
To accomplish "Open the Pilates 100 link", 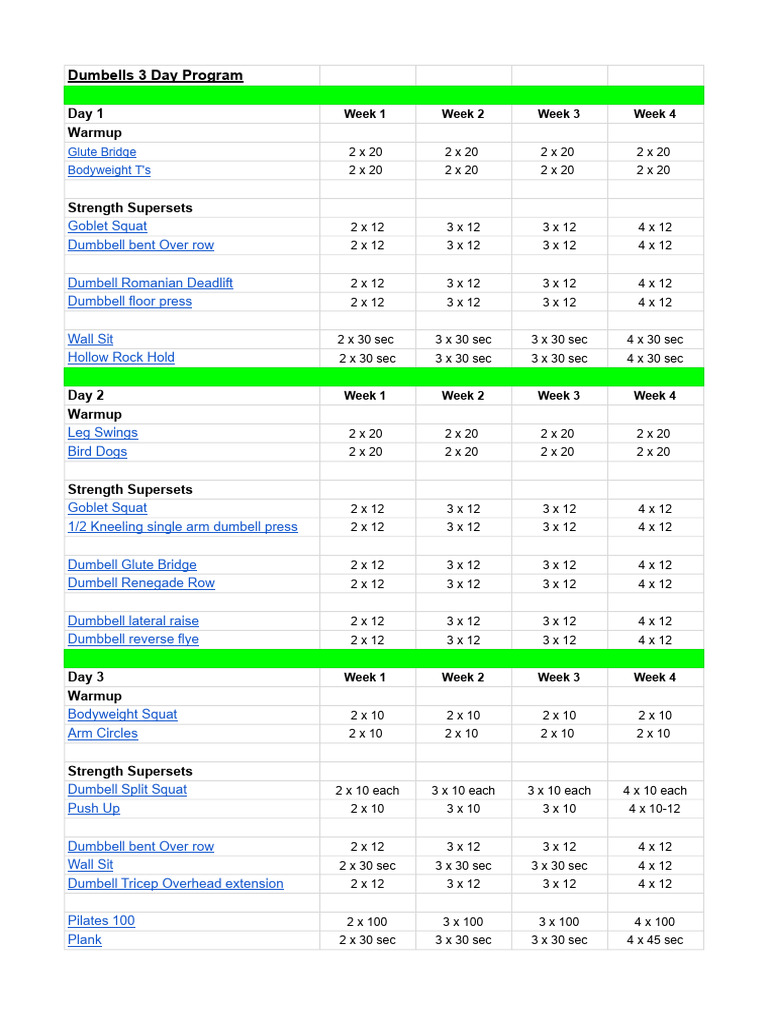I will point(101,920).
